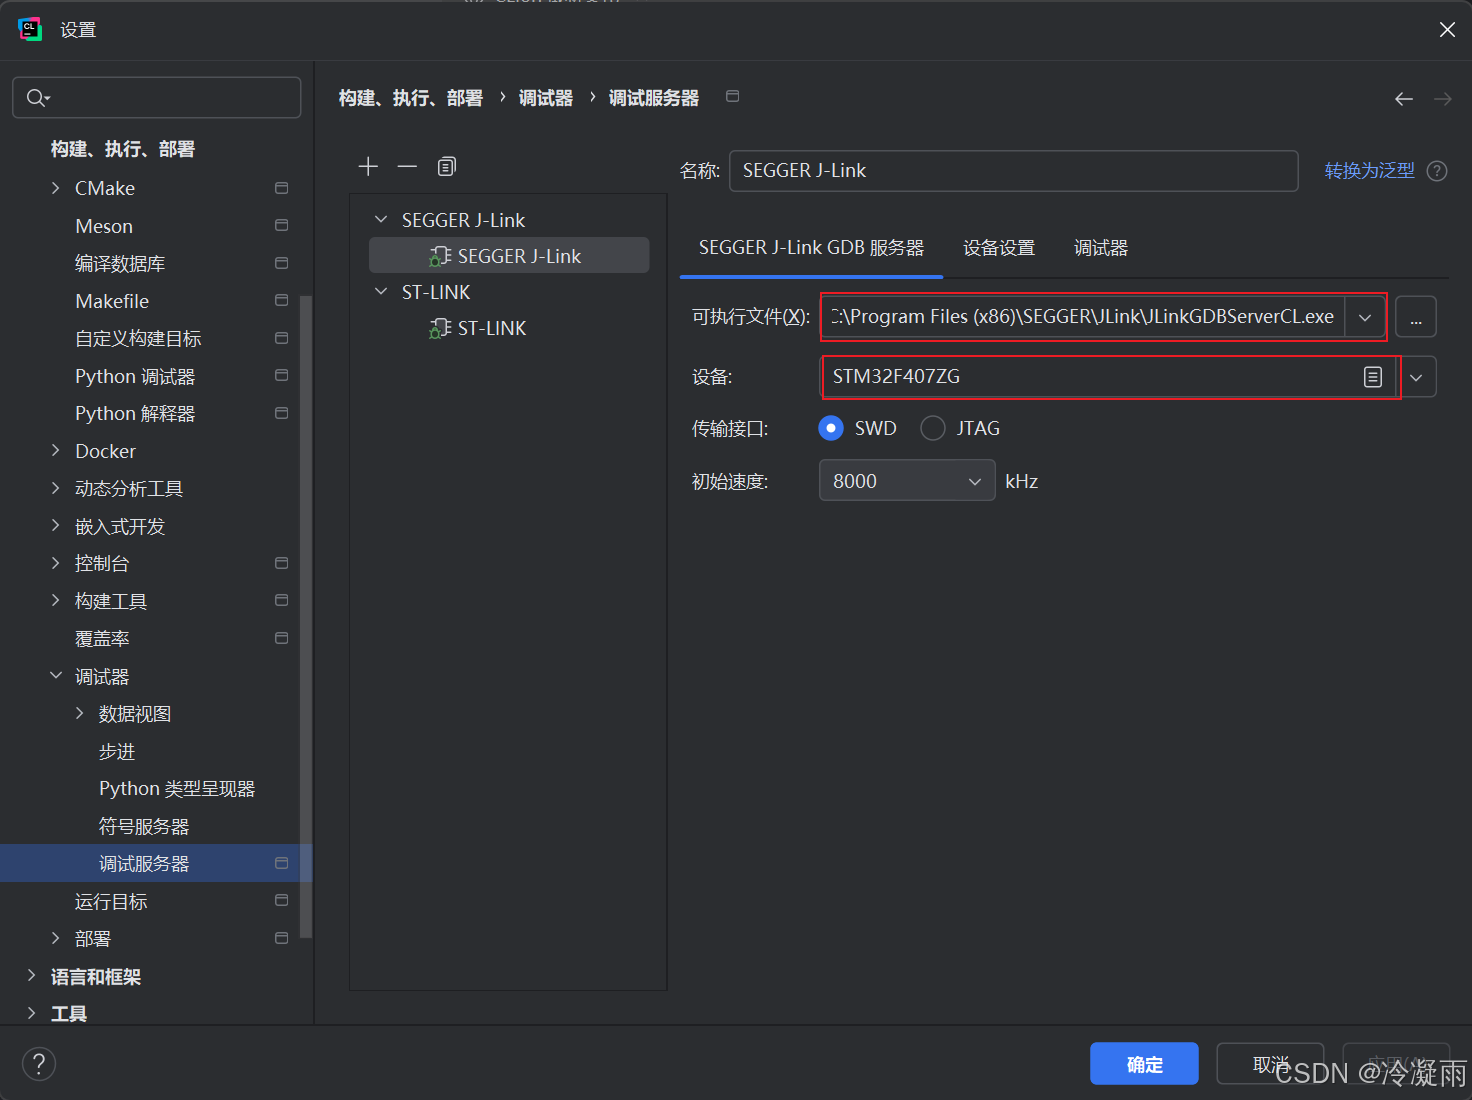Viewport: 1472px width, 1100px height.
Task: Click the remove (−) debug server icon
Action: tap(407, 166)
